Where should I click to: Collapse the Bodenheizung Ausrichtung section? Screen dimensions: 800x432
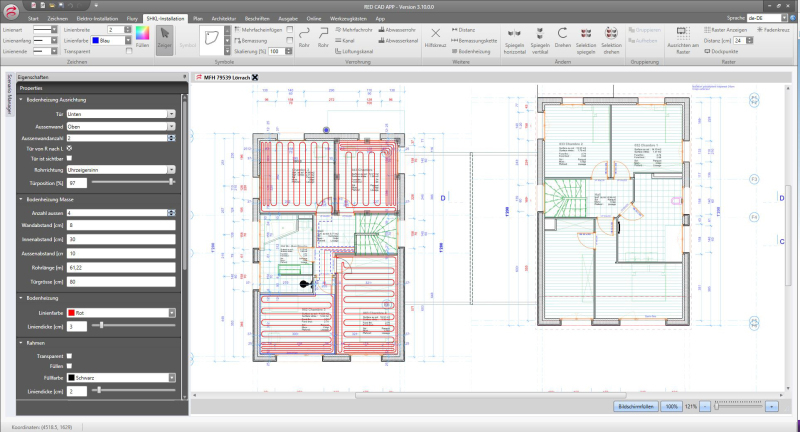click(x=21, y=100)
